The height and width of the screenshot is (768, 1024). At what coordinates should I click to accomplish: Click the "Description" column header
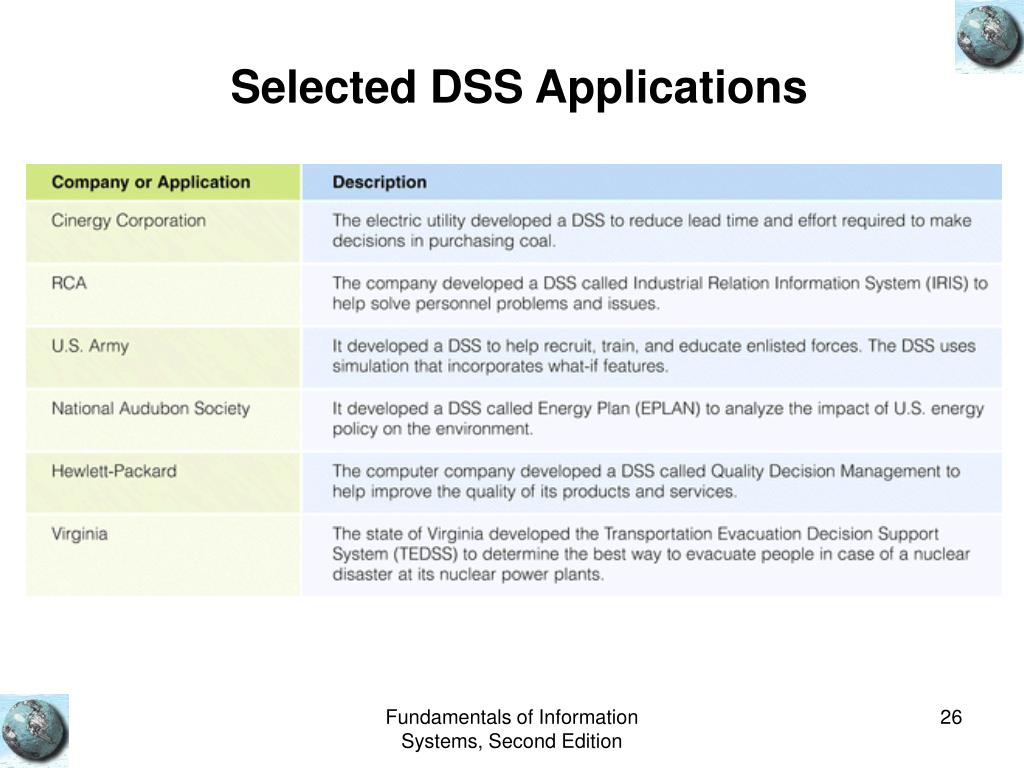tap(652, 182)
